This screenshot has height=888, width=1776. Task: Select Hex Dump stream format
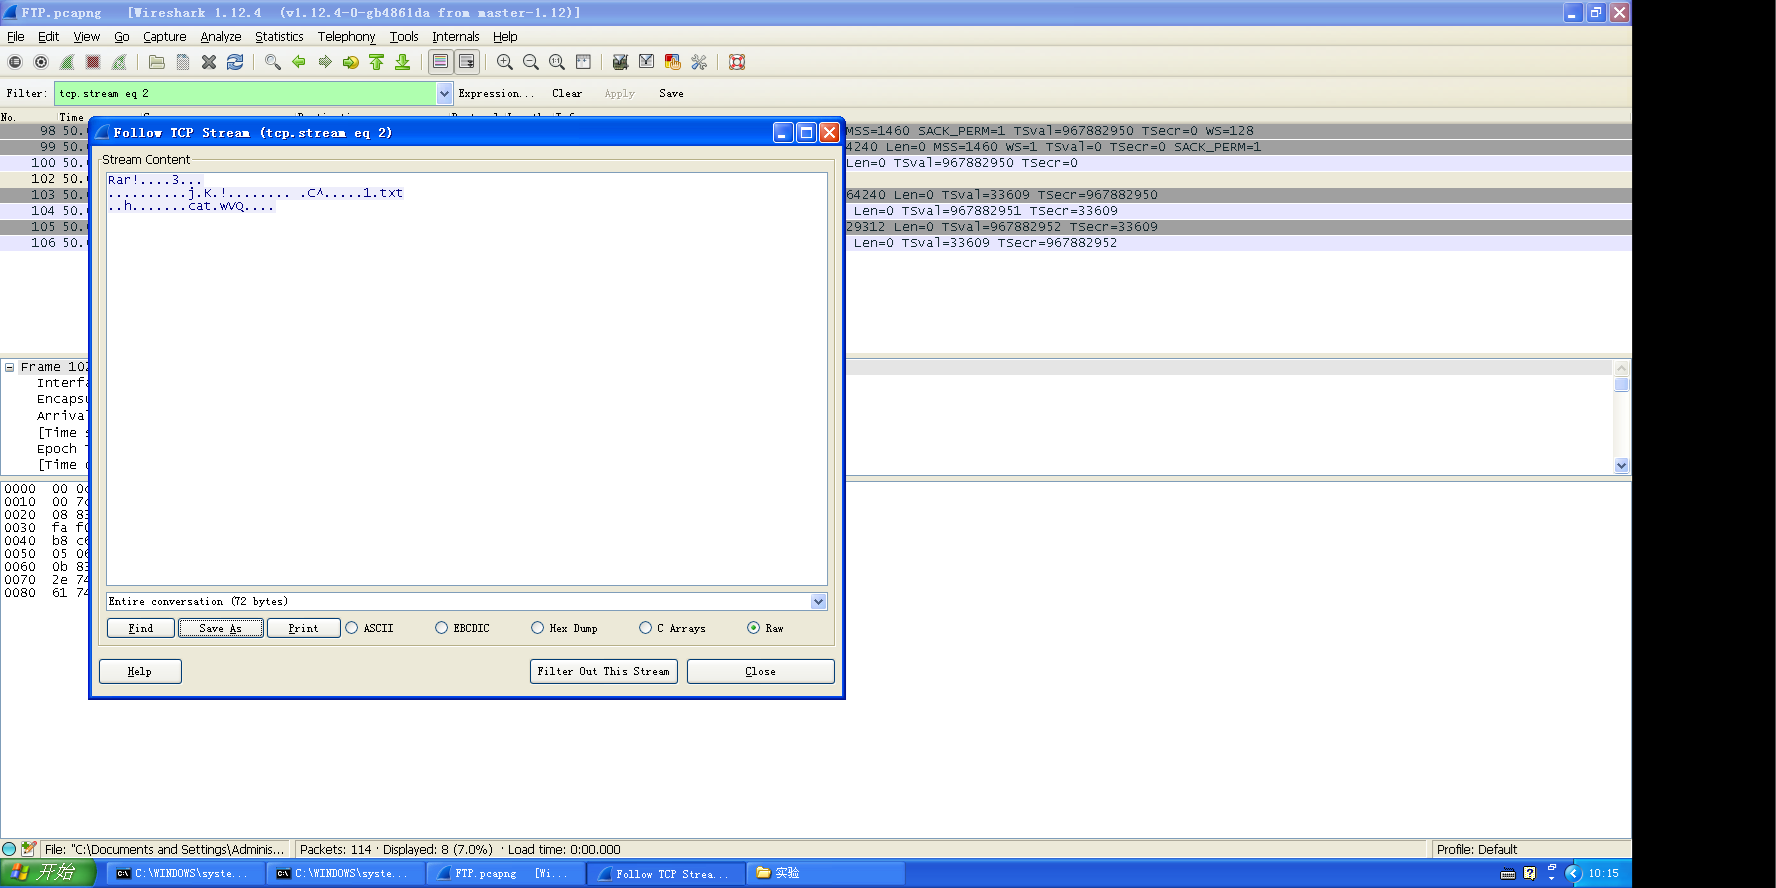(564, 628)
